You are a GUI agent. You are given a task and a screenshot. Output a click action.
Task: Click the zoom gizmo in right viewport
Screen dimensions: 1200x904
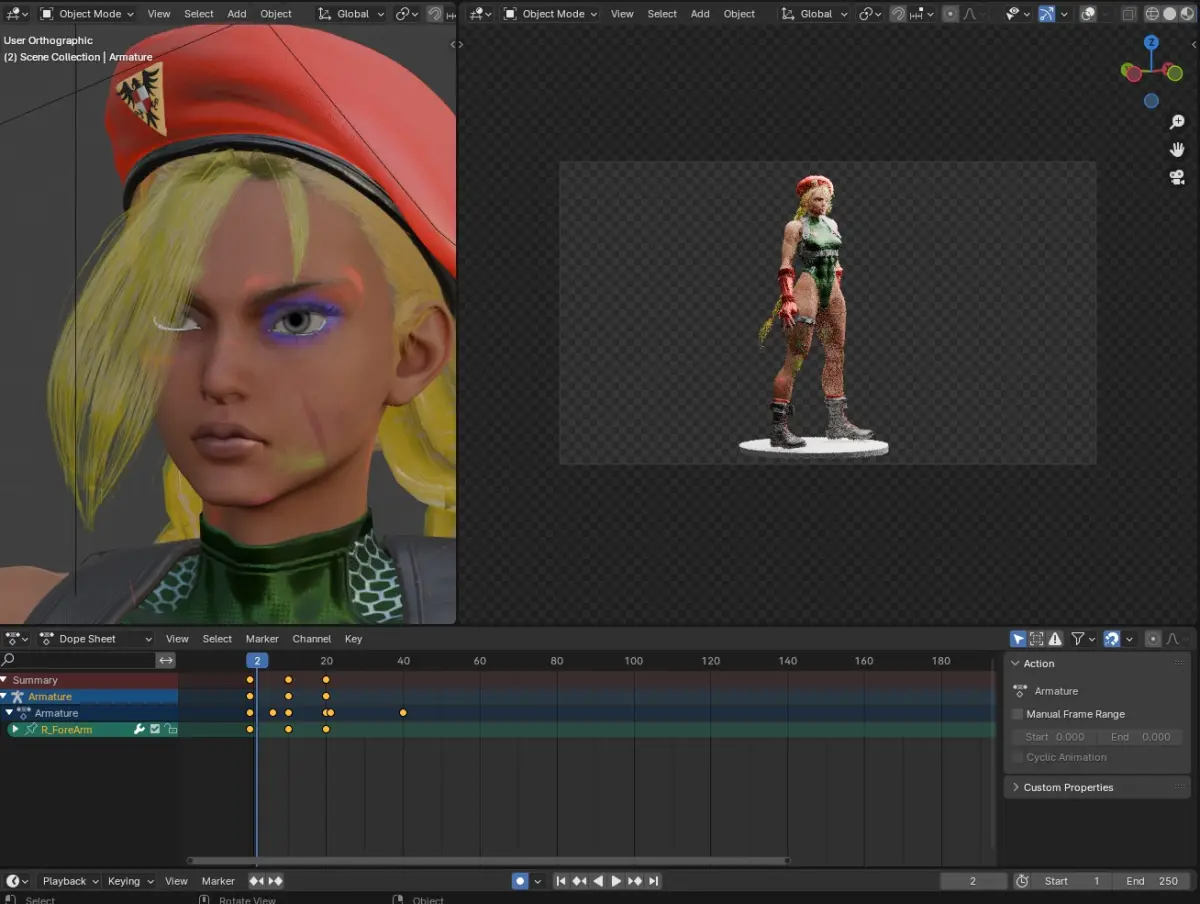[x=1177, y=123]
